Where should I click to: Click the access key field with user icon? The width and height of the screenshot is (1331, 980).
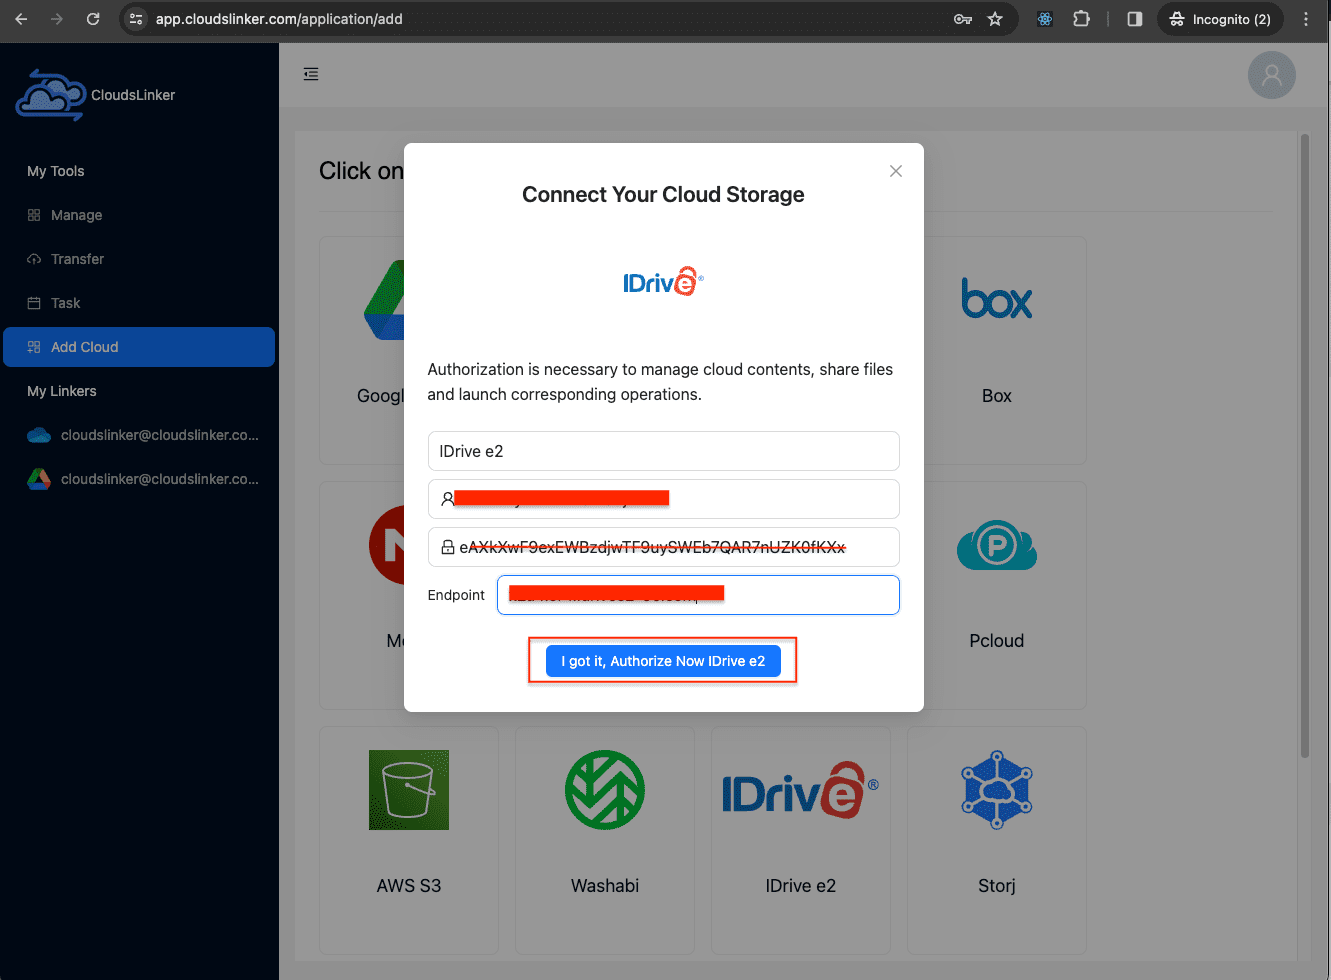(663, 499)
